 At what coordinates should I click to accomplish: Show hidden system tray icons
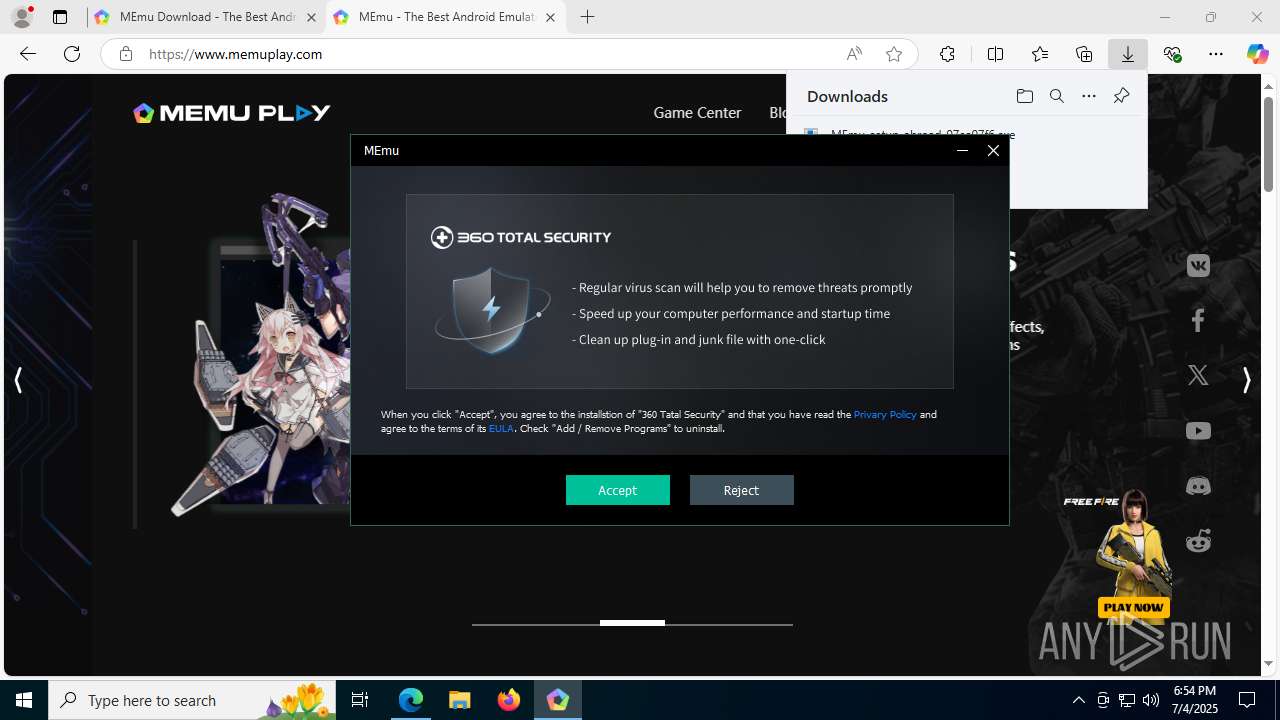coord(1078,700)
